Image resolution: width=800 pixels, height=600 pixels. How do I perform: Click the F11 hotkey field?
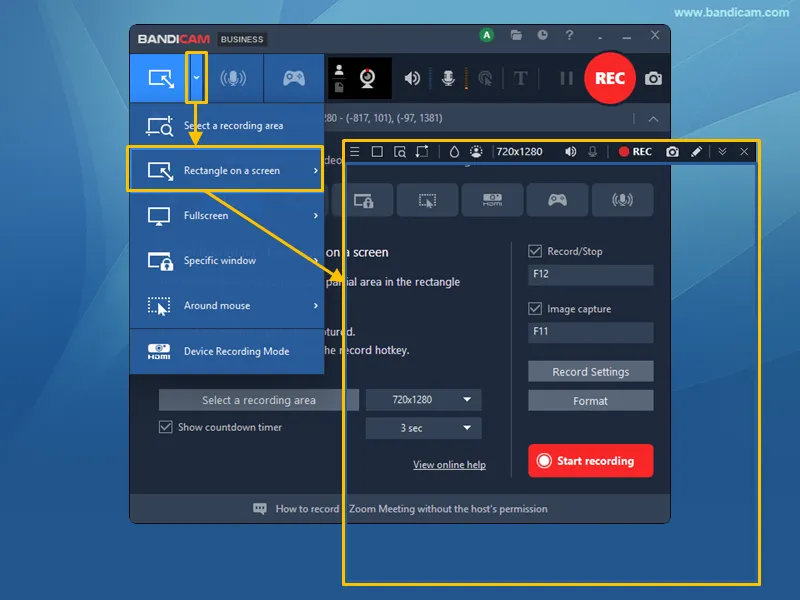point(590,332)
